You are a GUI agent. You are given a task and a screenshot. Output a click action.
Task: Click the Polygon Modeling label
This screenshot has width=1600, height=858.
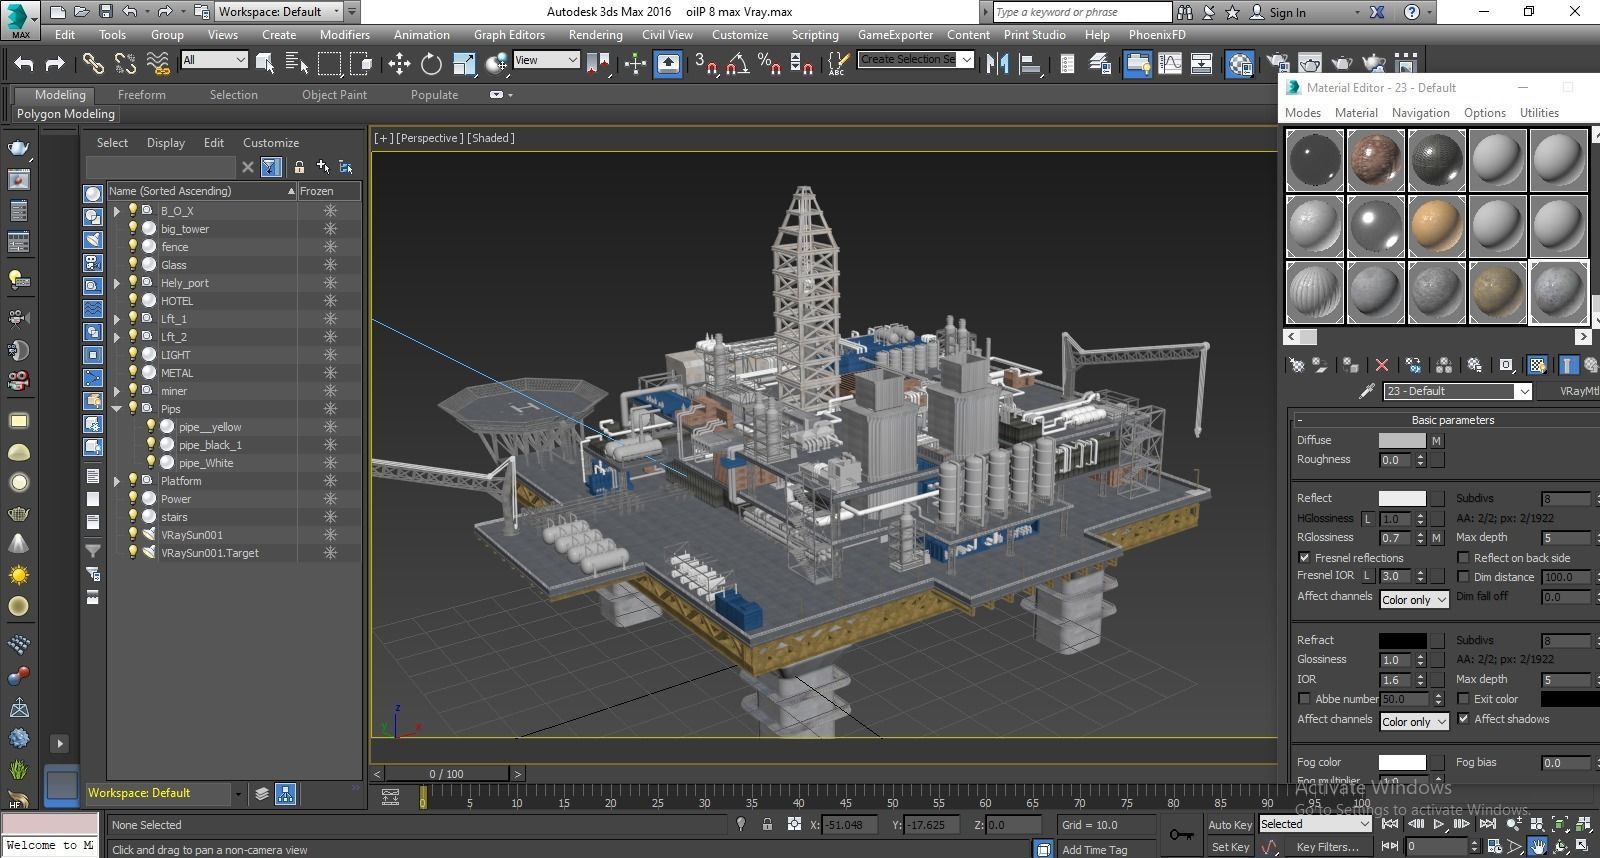66,114
